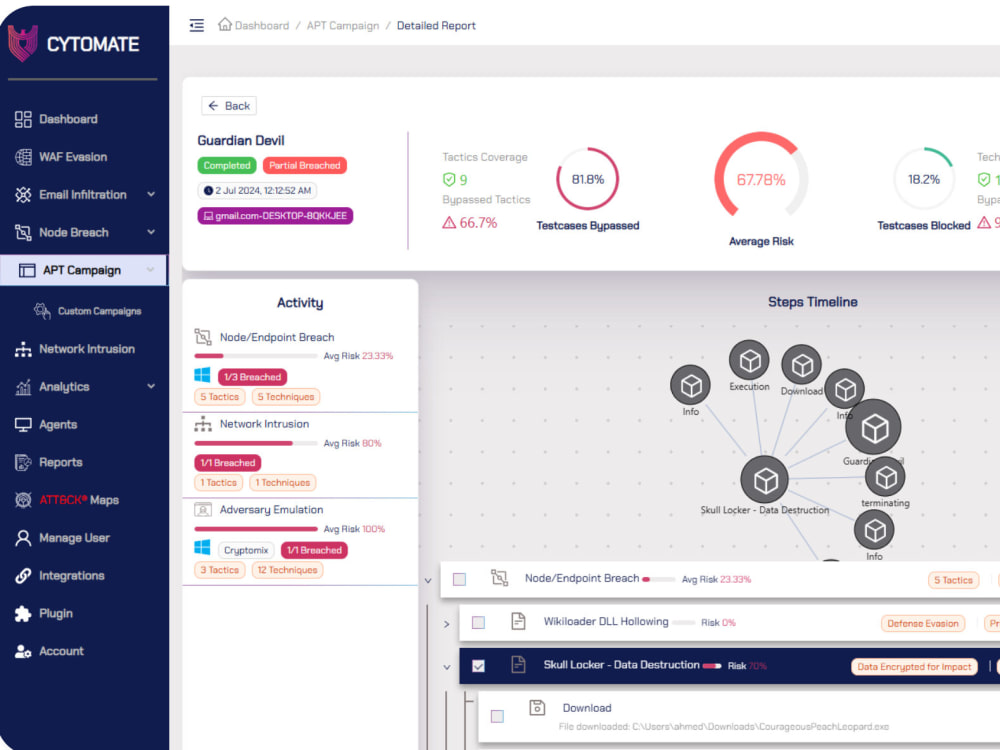Click the Reports sidebar icon
The image size is (1000, 750).
pyautogui.click(x=23, y=462)
